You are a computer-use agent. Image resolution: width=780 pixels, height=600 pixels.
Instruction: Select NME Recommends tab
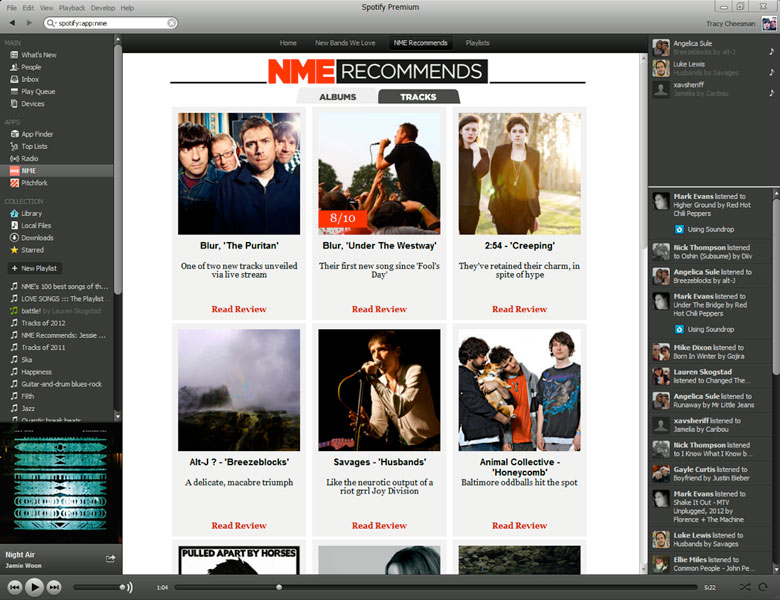click(420, 43)
